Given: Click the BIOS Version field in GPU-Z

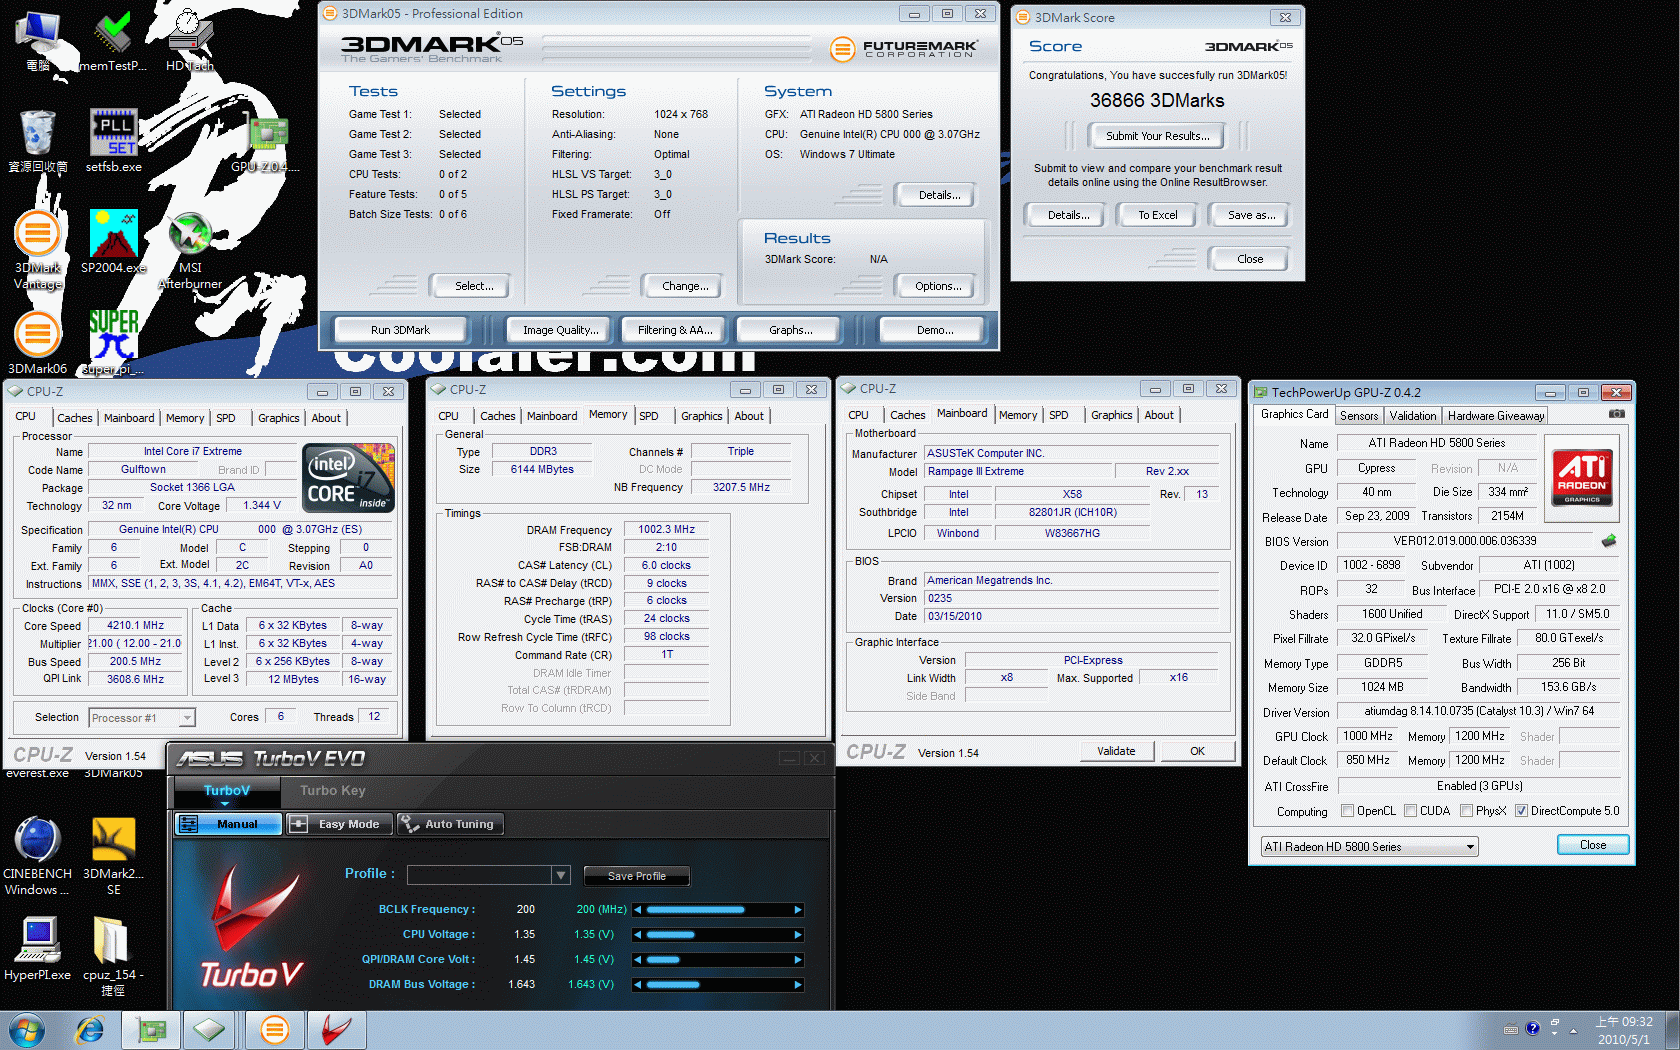Looking at the screenshot, I should [1465, 541].
